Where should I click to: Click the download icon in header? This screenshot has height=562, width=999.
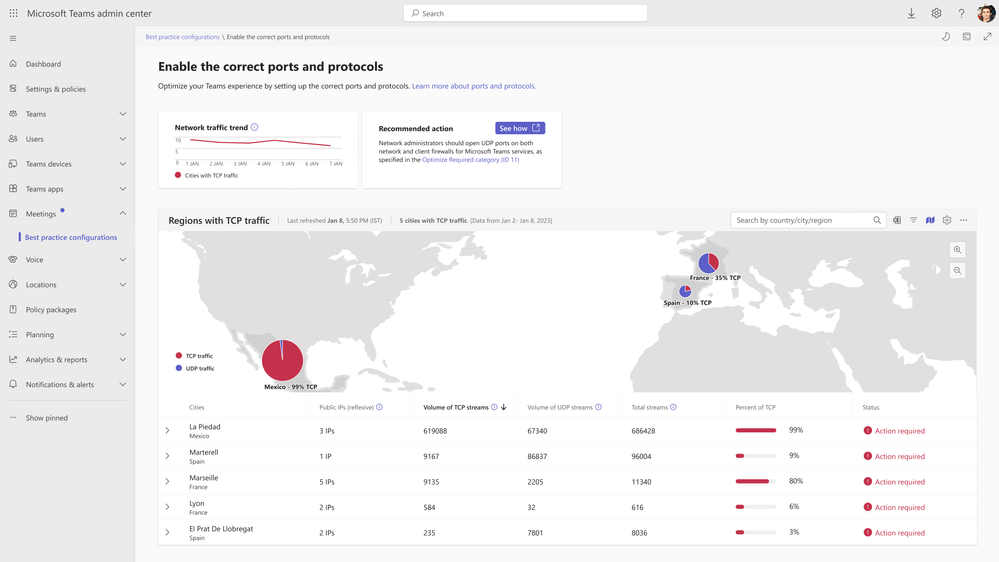[911, 13]
